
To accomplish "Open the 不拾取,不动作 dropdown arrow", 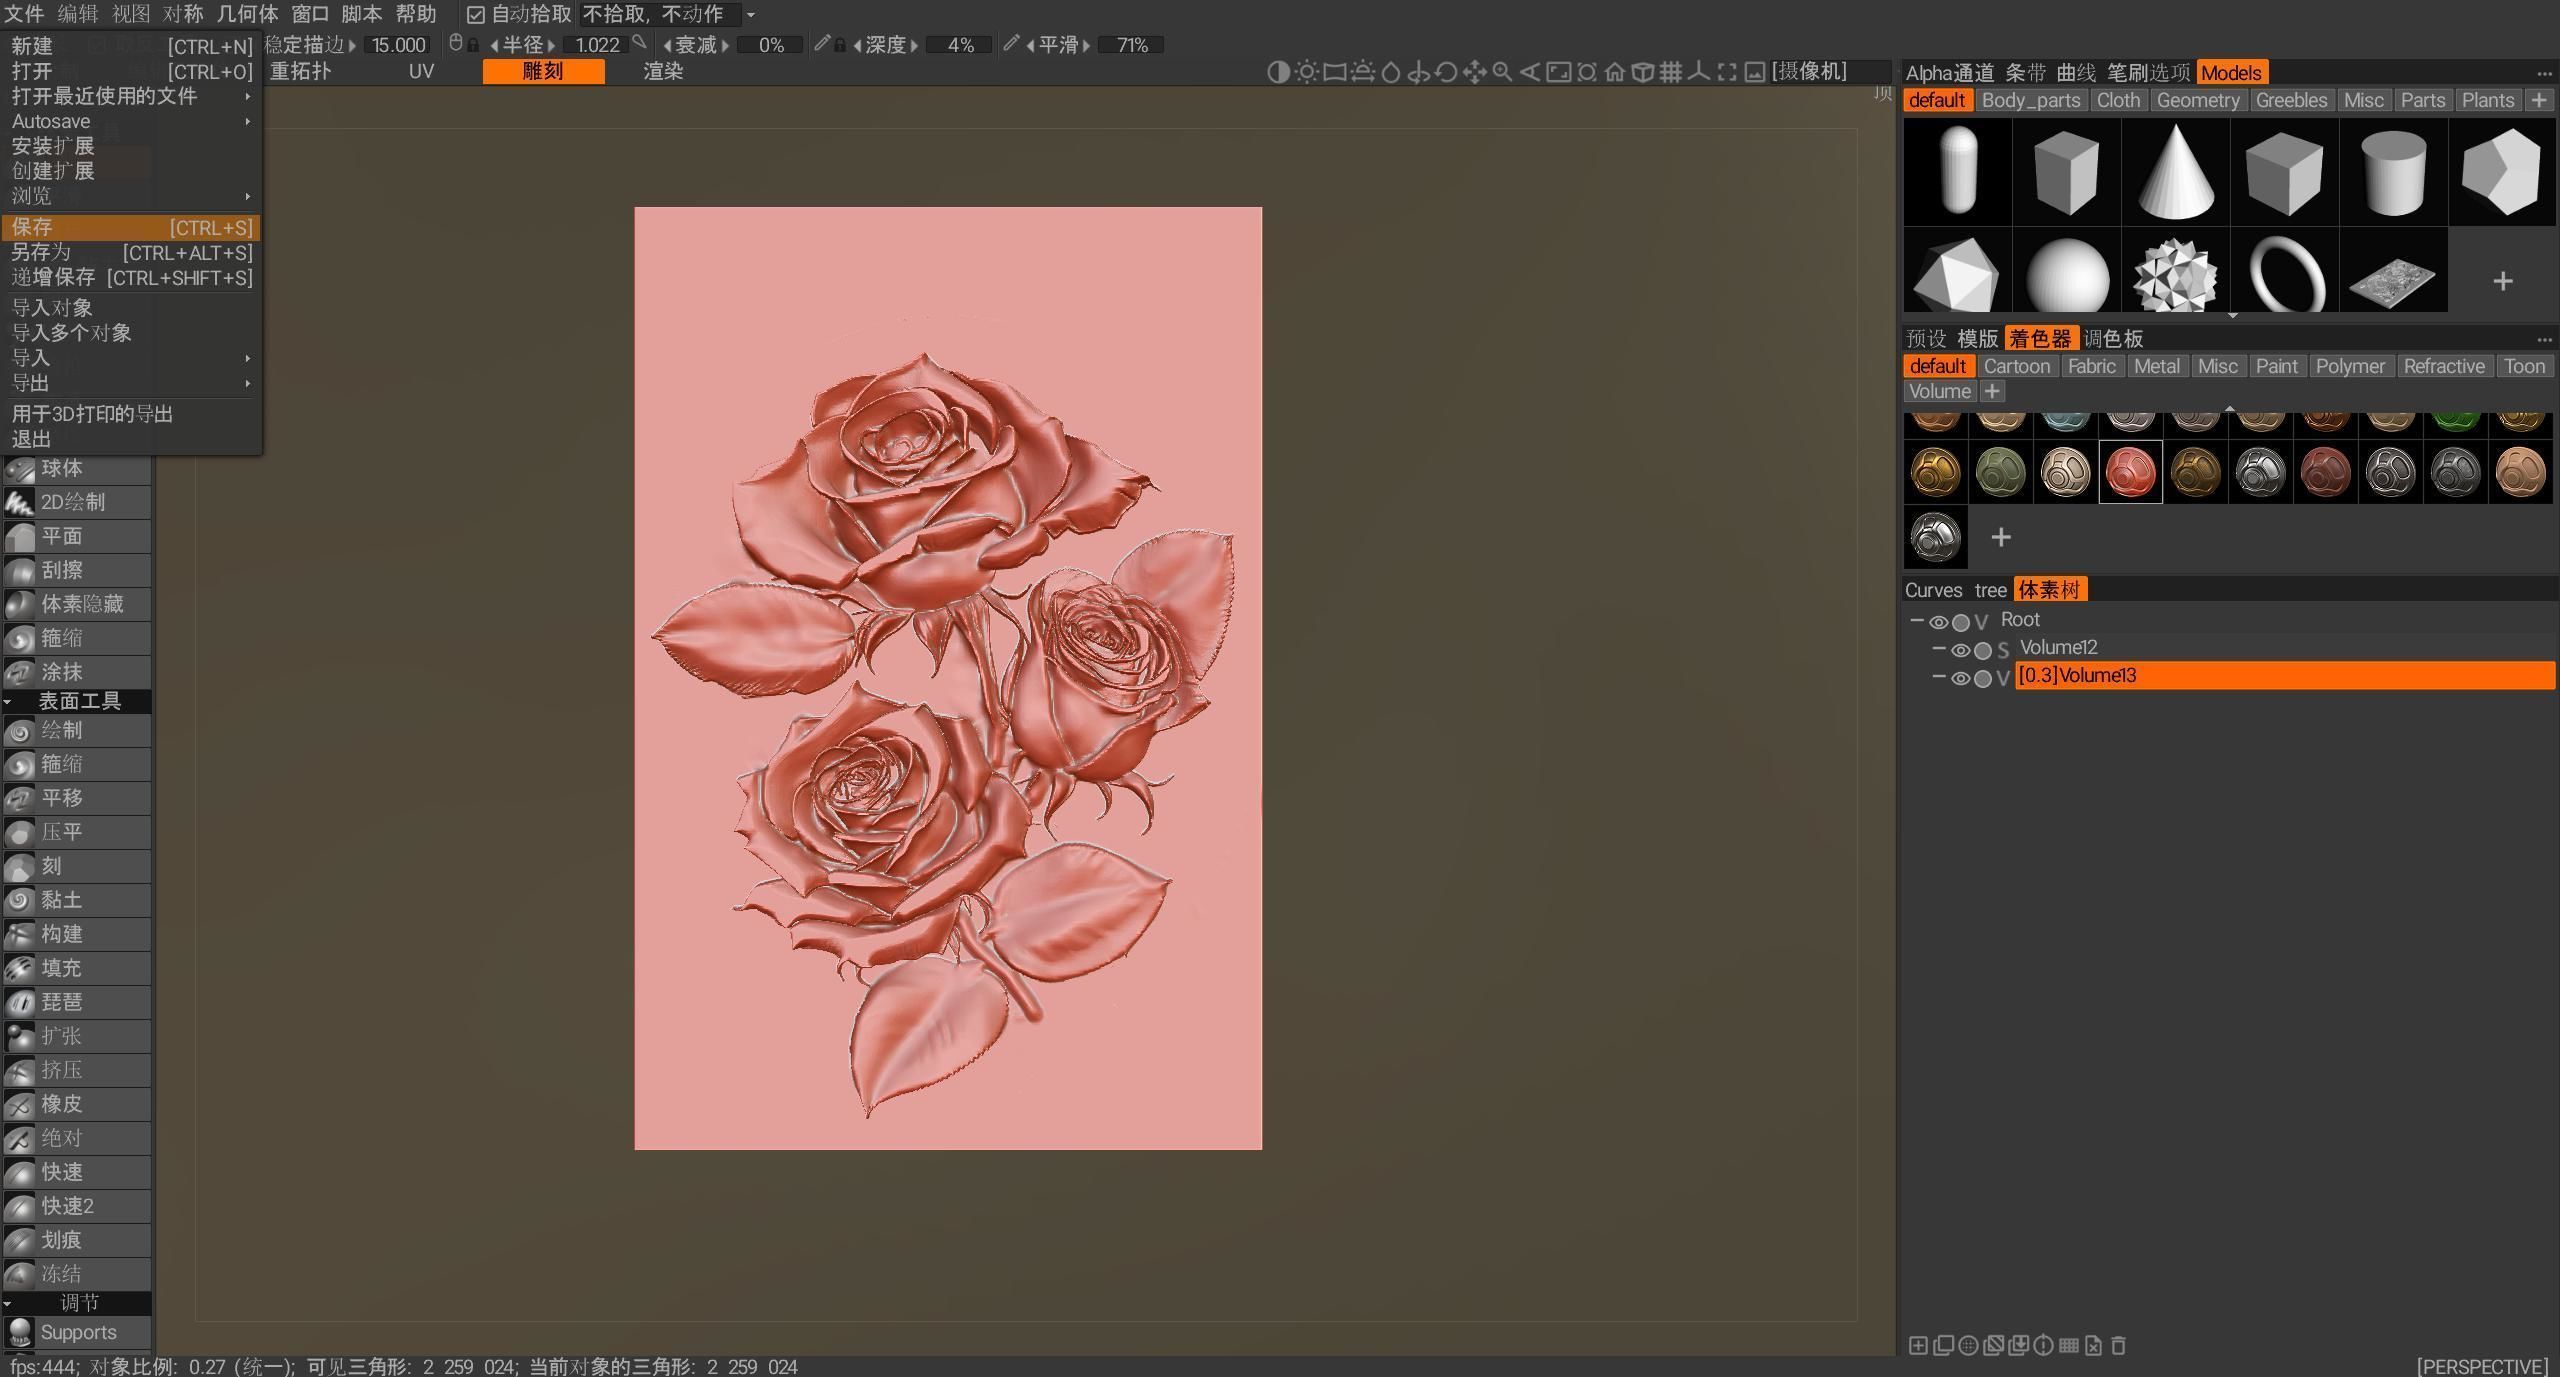I will (x=752, y=14).
